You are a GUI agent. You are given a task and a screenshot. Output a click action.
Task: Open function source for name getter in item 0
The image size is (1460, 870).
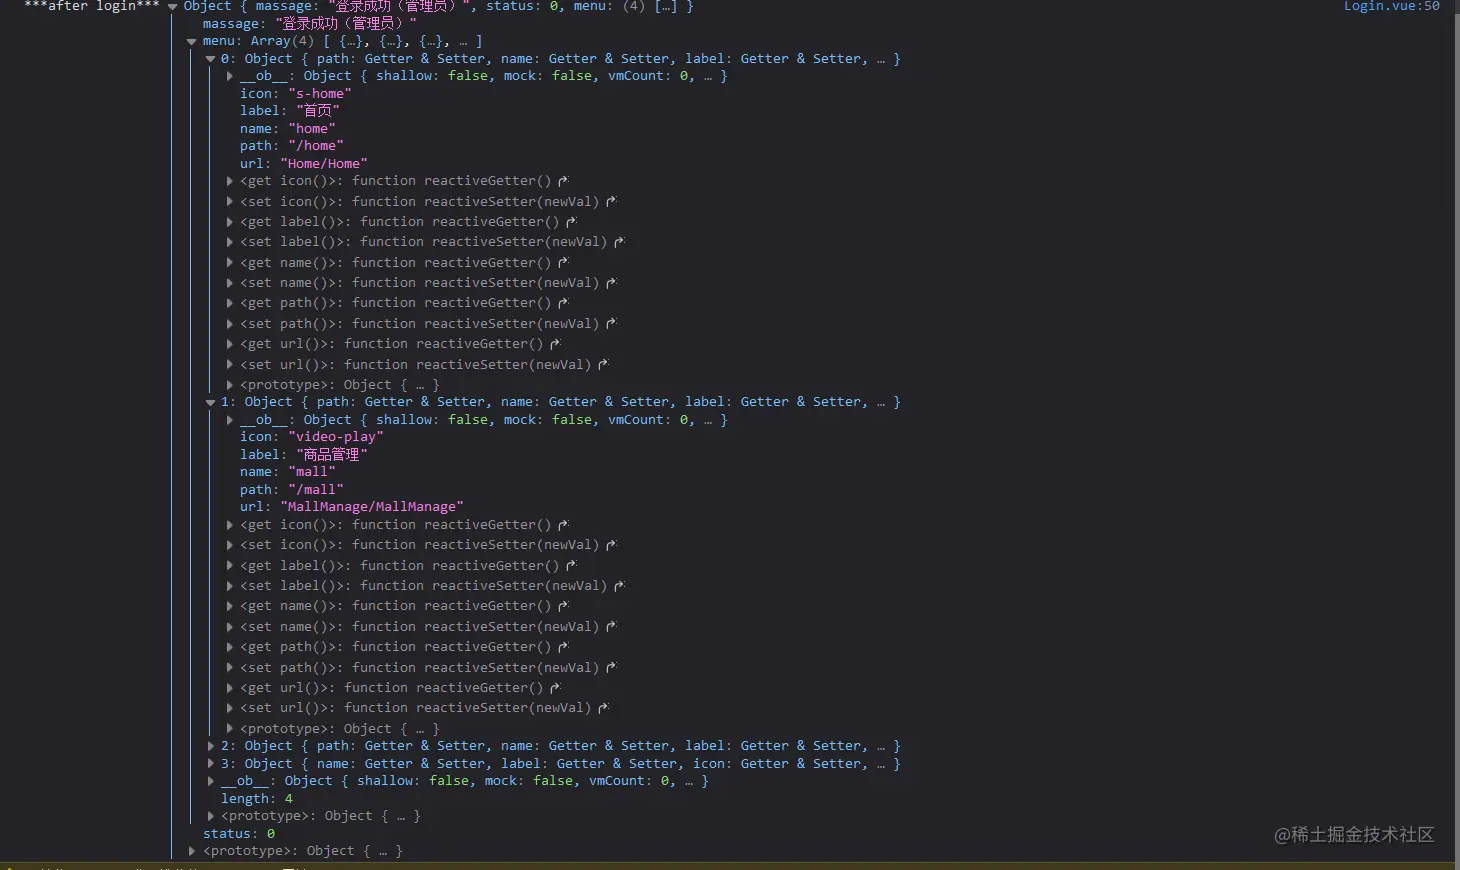pos(560,262)
